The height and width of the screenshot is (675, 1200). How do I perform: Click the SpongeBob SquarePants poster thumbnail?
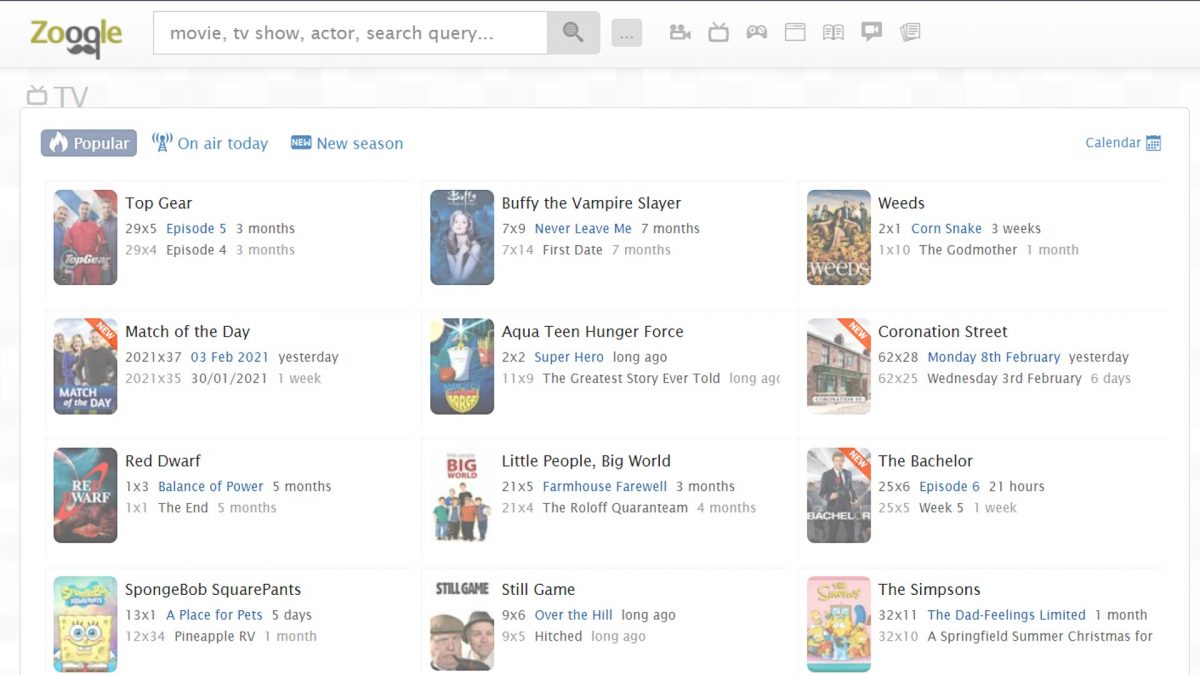point(85,624)
